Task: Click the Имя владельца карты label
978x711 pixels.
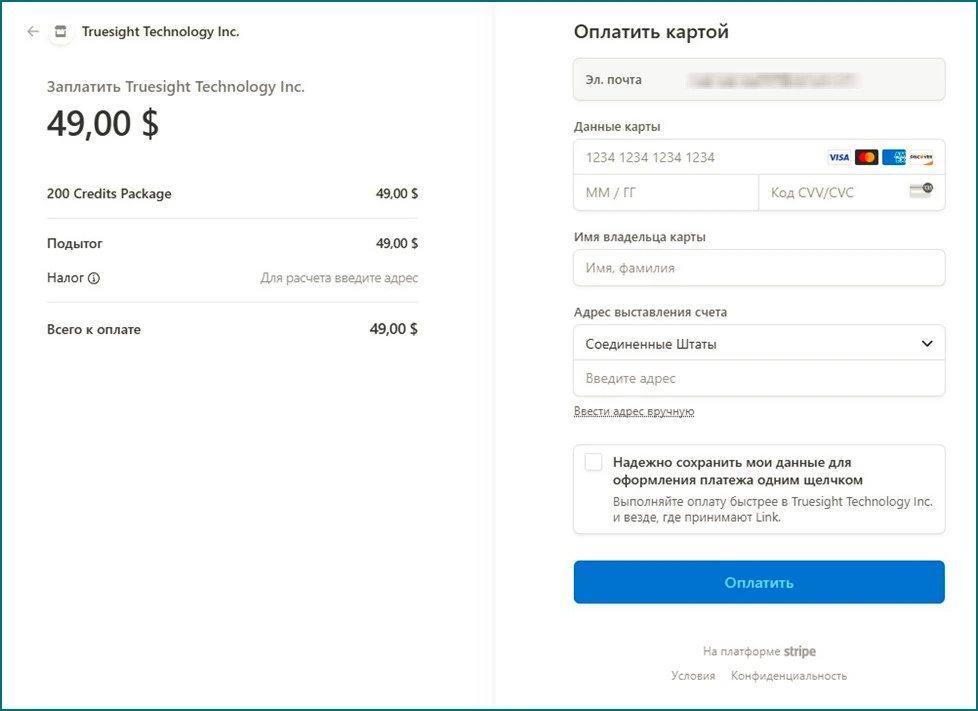Action: [640, 237]
